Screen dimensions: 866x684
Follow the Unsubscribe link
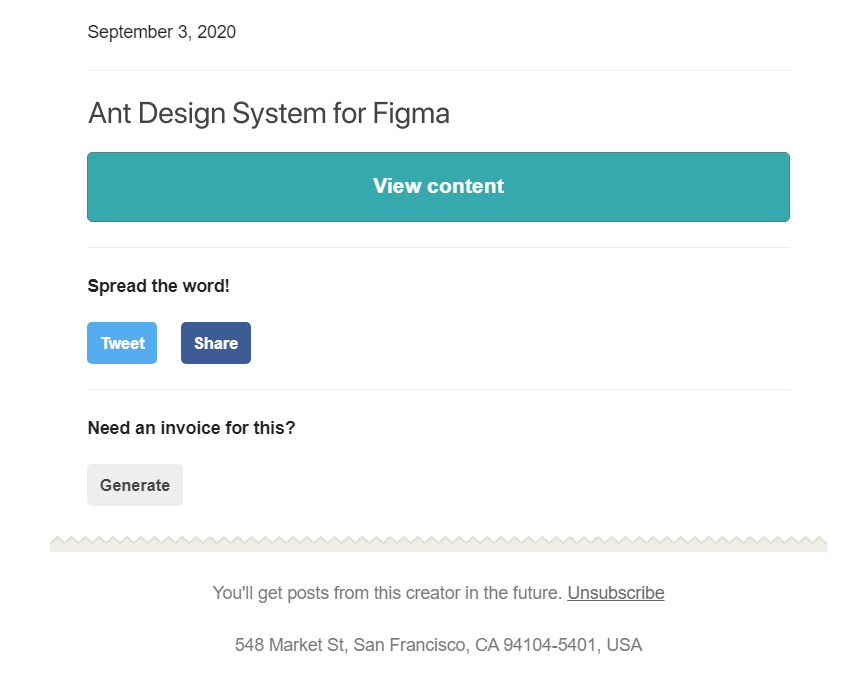(x=616, y=593)
